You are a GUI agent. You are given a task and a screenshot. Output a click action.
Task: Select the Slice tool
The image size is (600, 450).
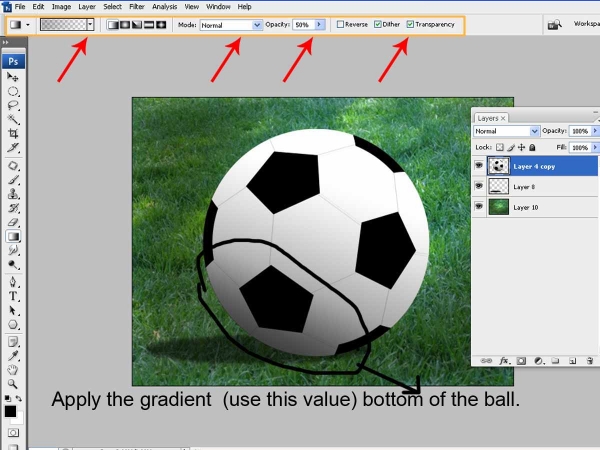point(13,147)
